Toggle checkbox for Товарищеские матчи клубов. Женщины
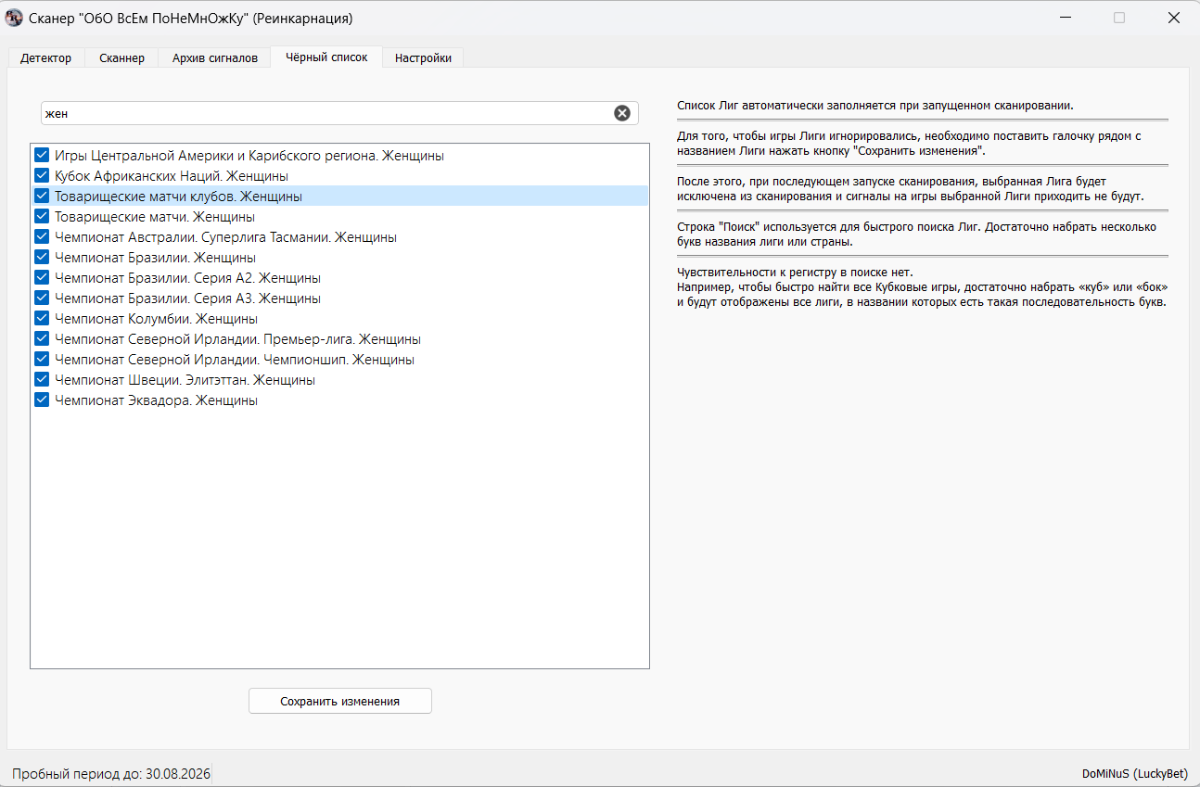 [x=42, y=197]
